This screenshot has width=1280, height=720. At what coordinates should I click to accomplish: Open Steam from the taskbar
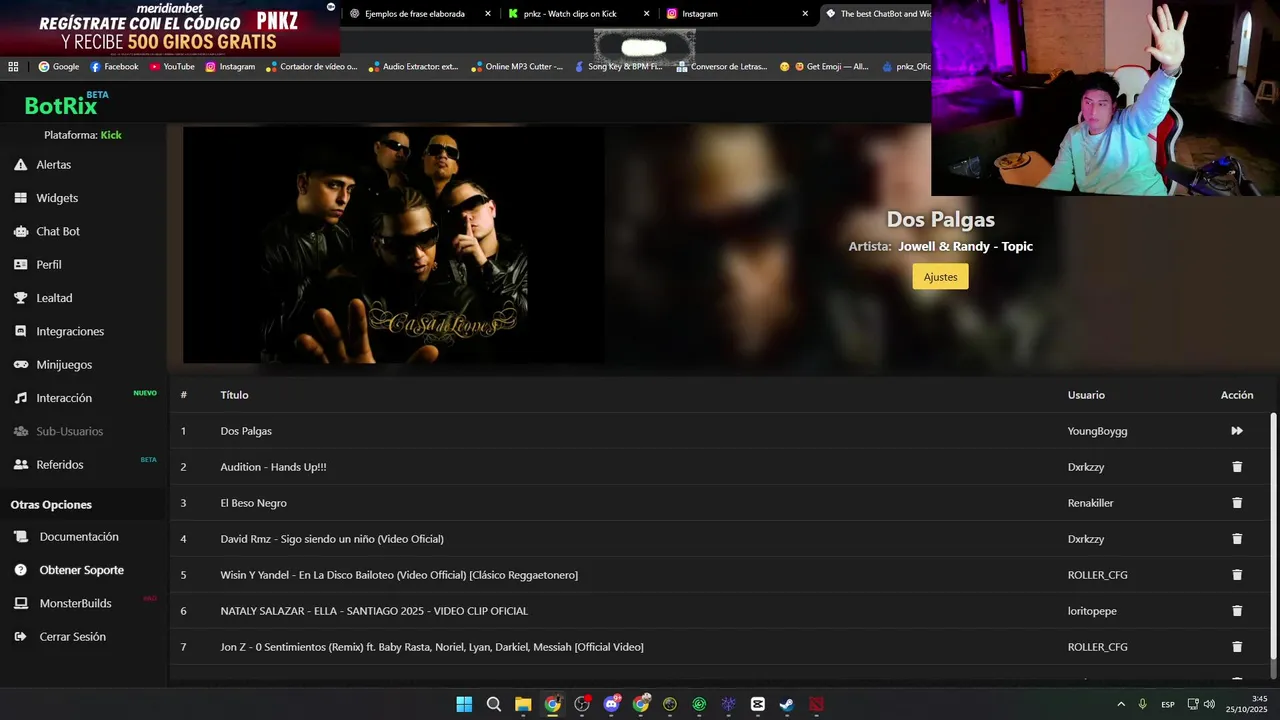[787, 704]
